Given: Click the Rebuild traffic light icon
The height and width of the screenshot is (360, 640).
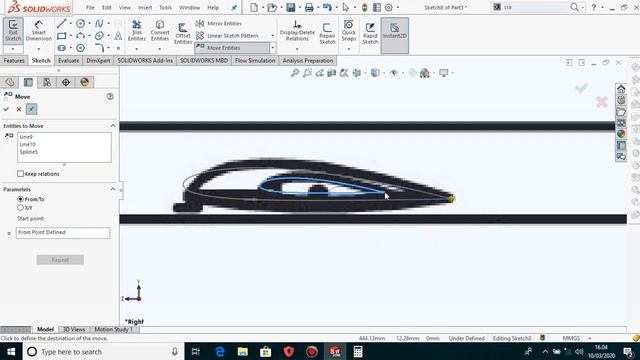Looking at the screenshot, I should tap(364, 7).
